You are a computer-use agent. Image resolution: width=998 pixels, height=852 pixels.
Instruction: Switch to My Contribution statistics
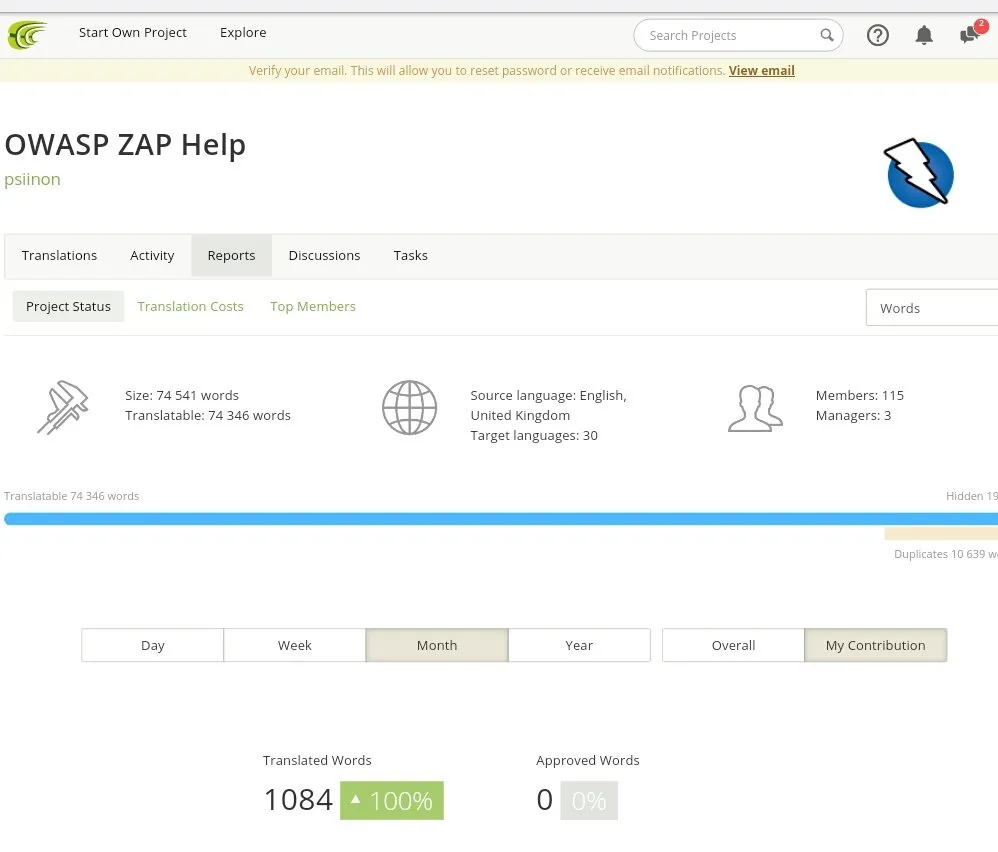point(876,645)
